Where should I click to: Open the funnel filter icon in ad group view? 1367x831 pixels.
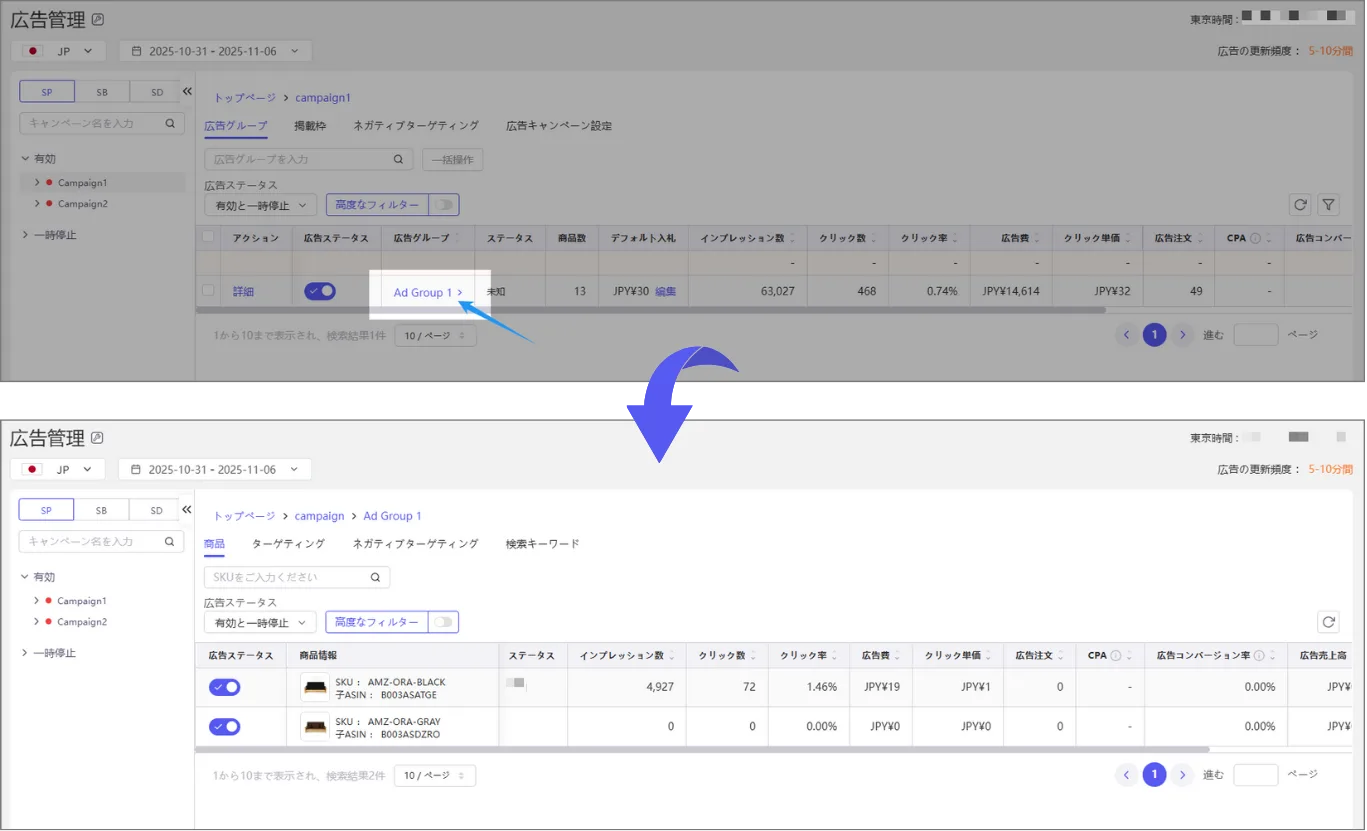pos(1328,205)
